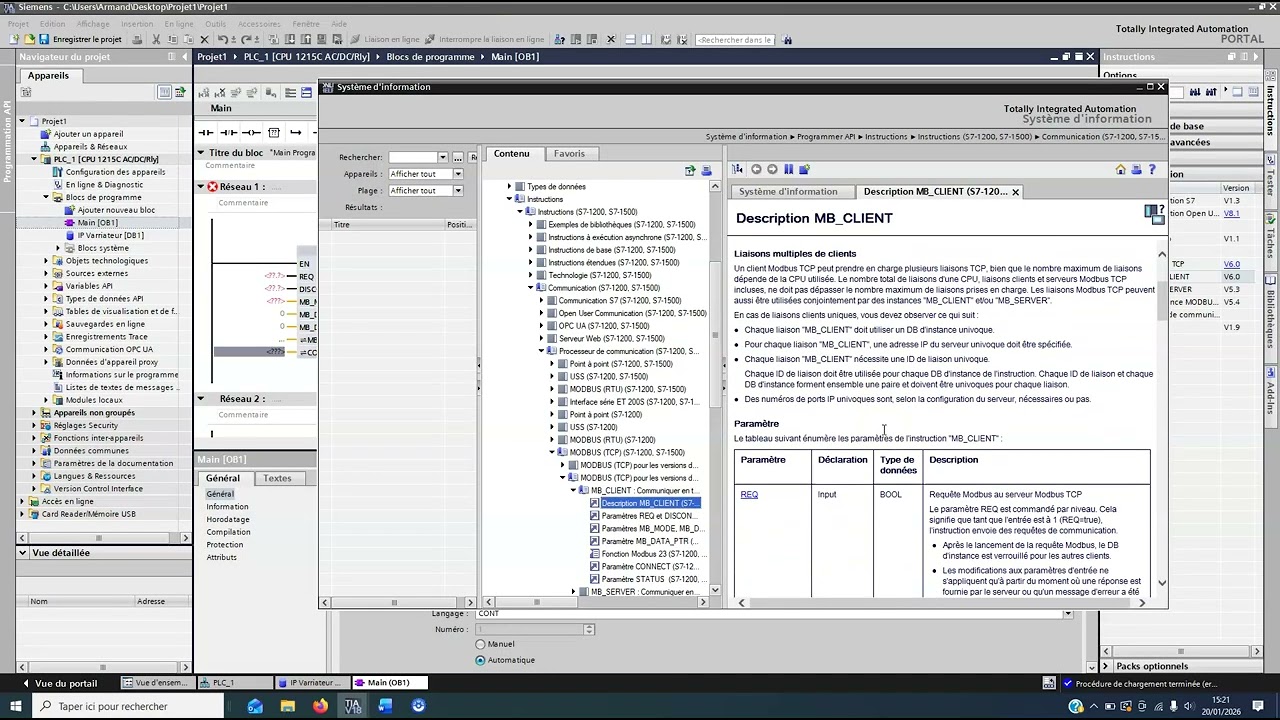This screenshot has height=720, width=1280.
Task: Click the REQ parameter link
Action: point(749,495)
